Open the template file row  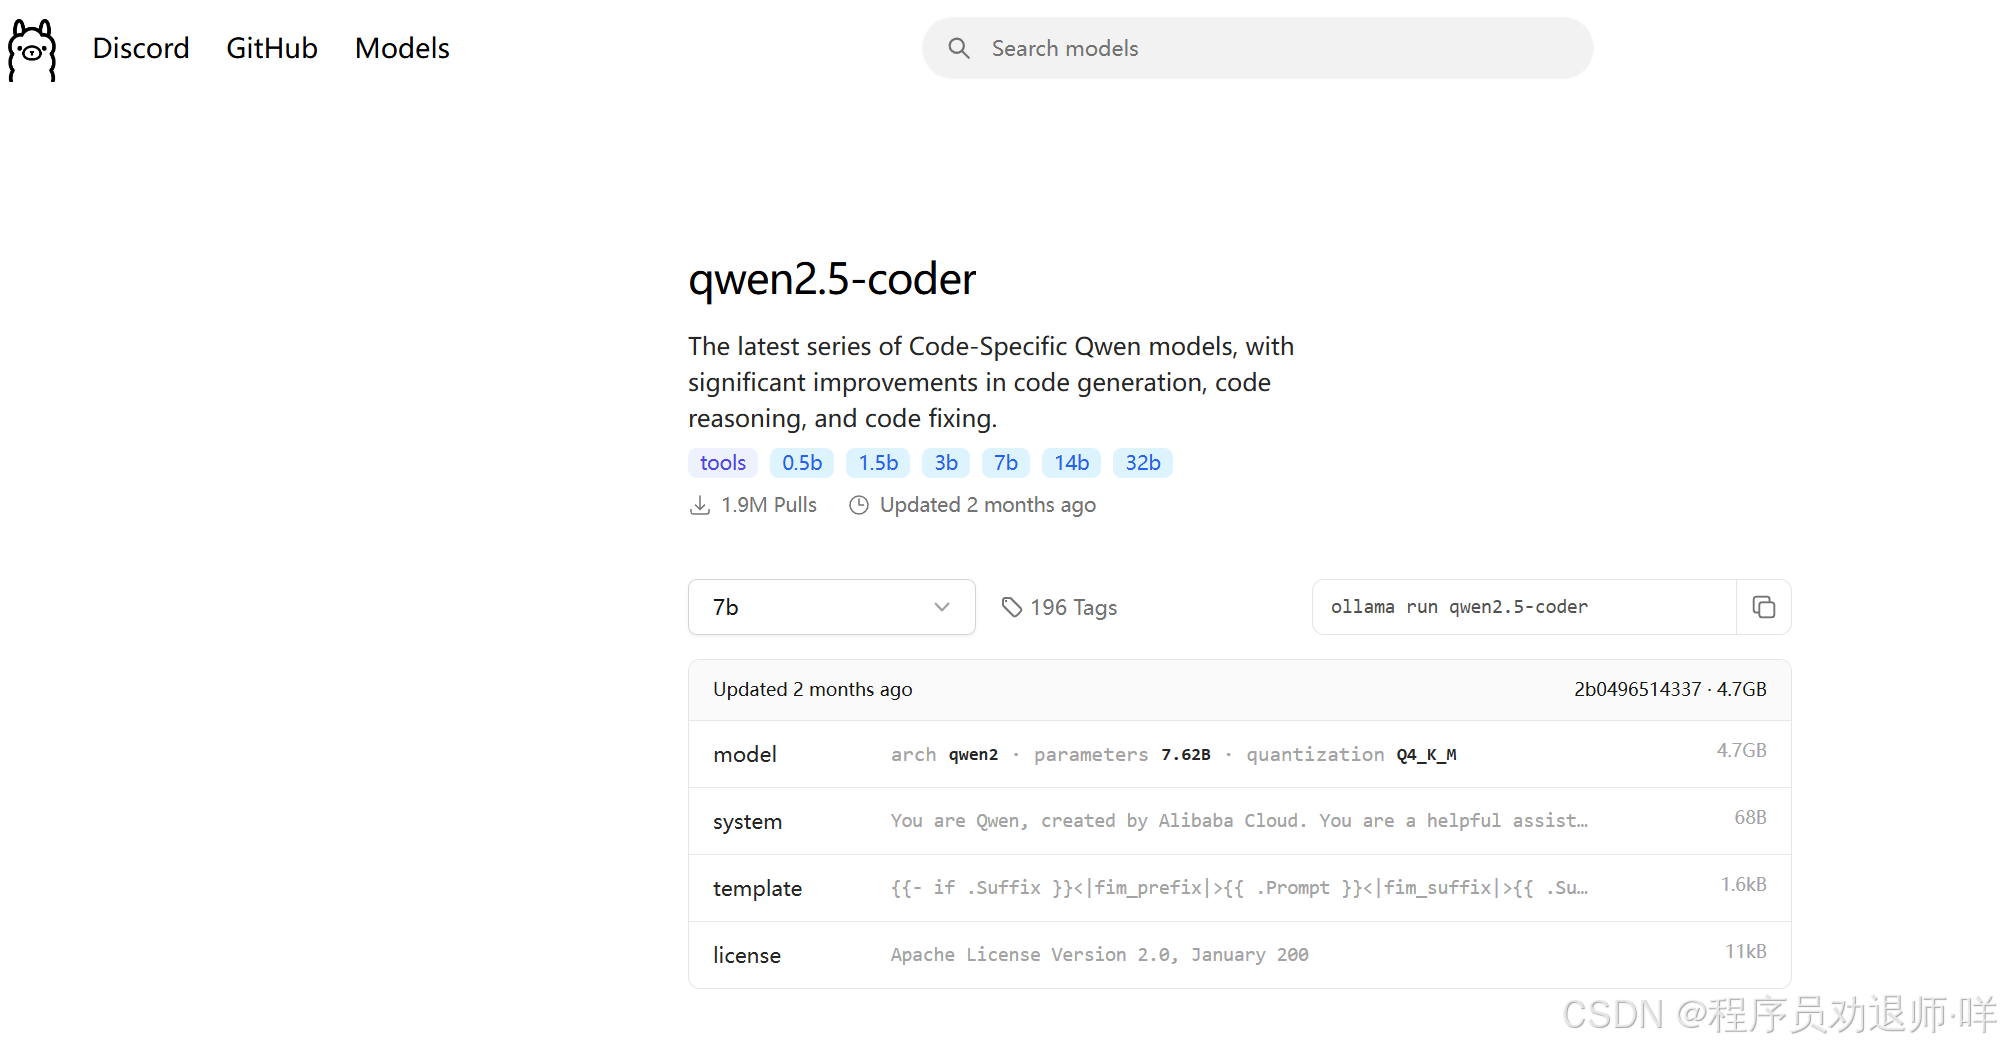pyautogui.click(x=1239, y=888)
